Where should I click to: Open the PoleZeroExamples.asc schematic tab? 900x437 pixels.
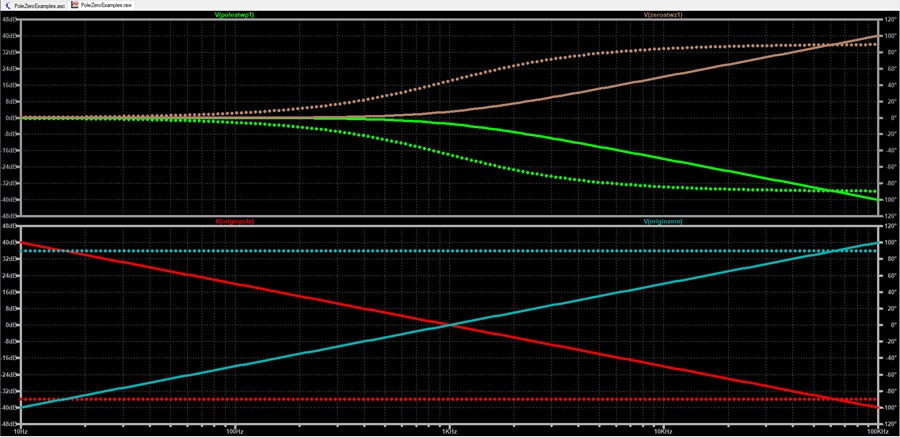click(x=34, y=5)
